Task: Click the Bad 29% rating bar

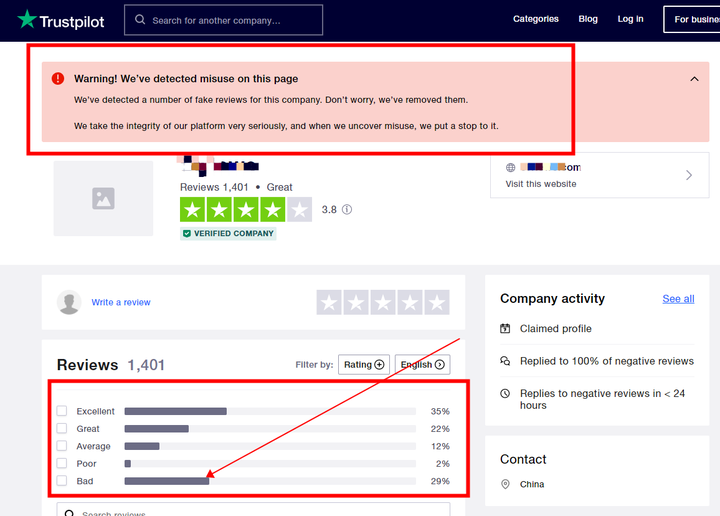Action: pyautogui.click(x=270, y=481)
